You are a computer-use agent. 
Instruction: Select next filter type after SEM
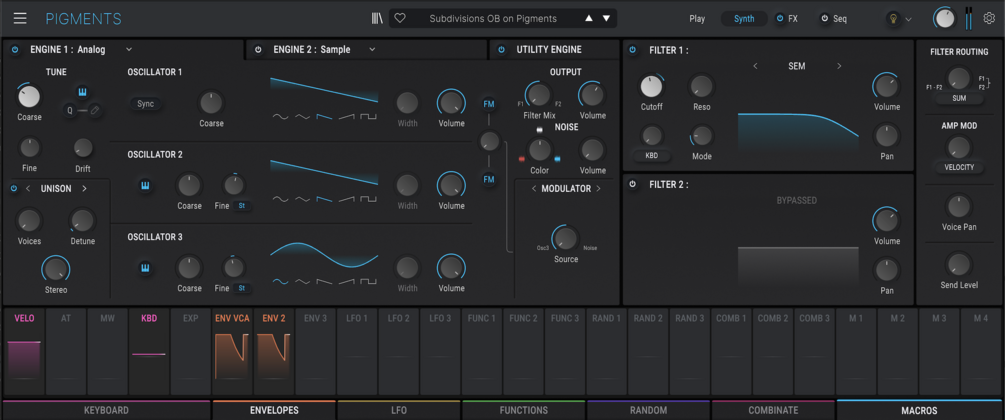pyautogui.click(x=839, y=66)
